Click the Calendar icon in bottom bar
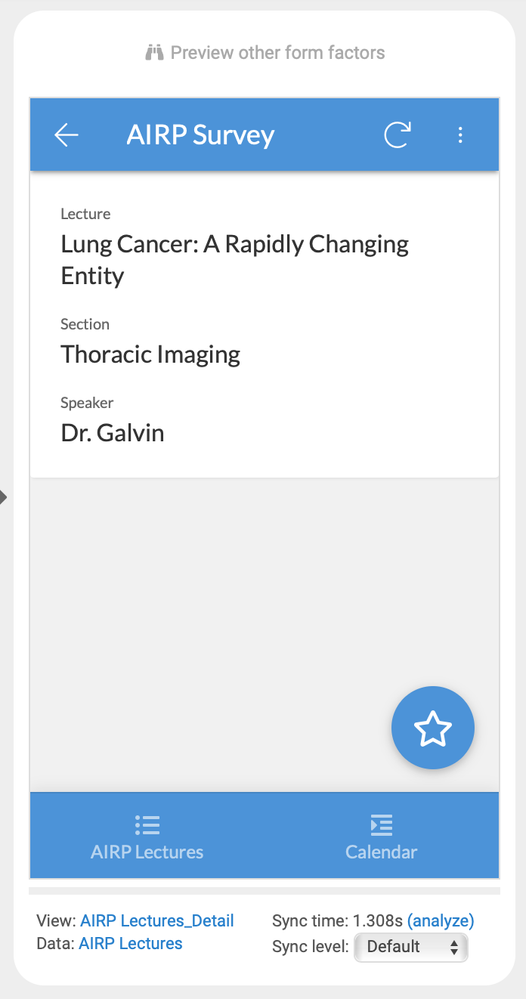526x999 pixels. (381, 824)
